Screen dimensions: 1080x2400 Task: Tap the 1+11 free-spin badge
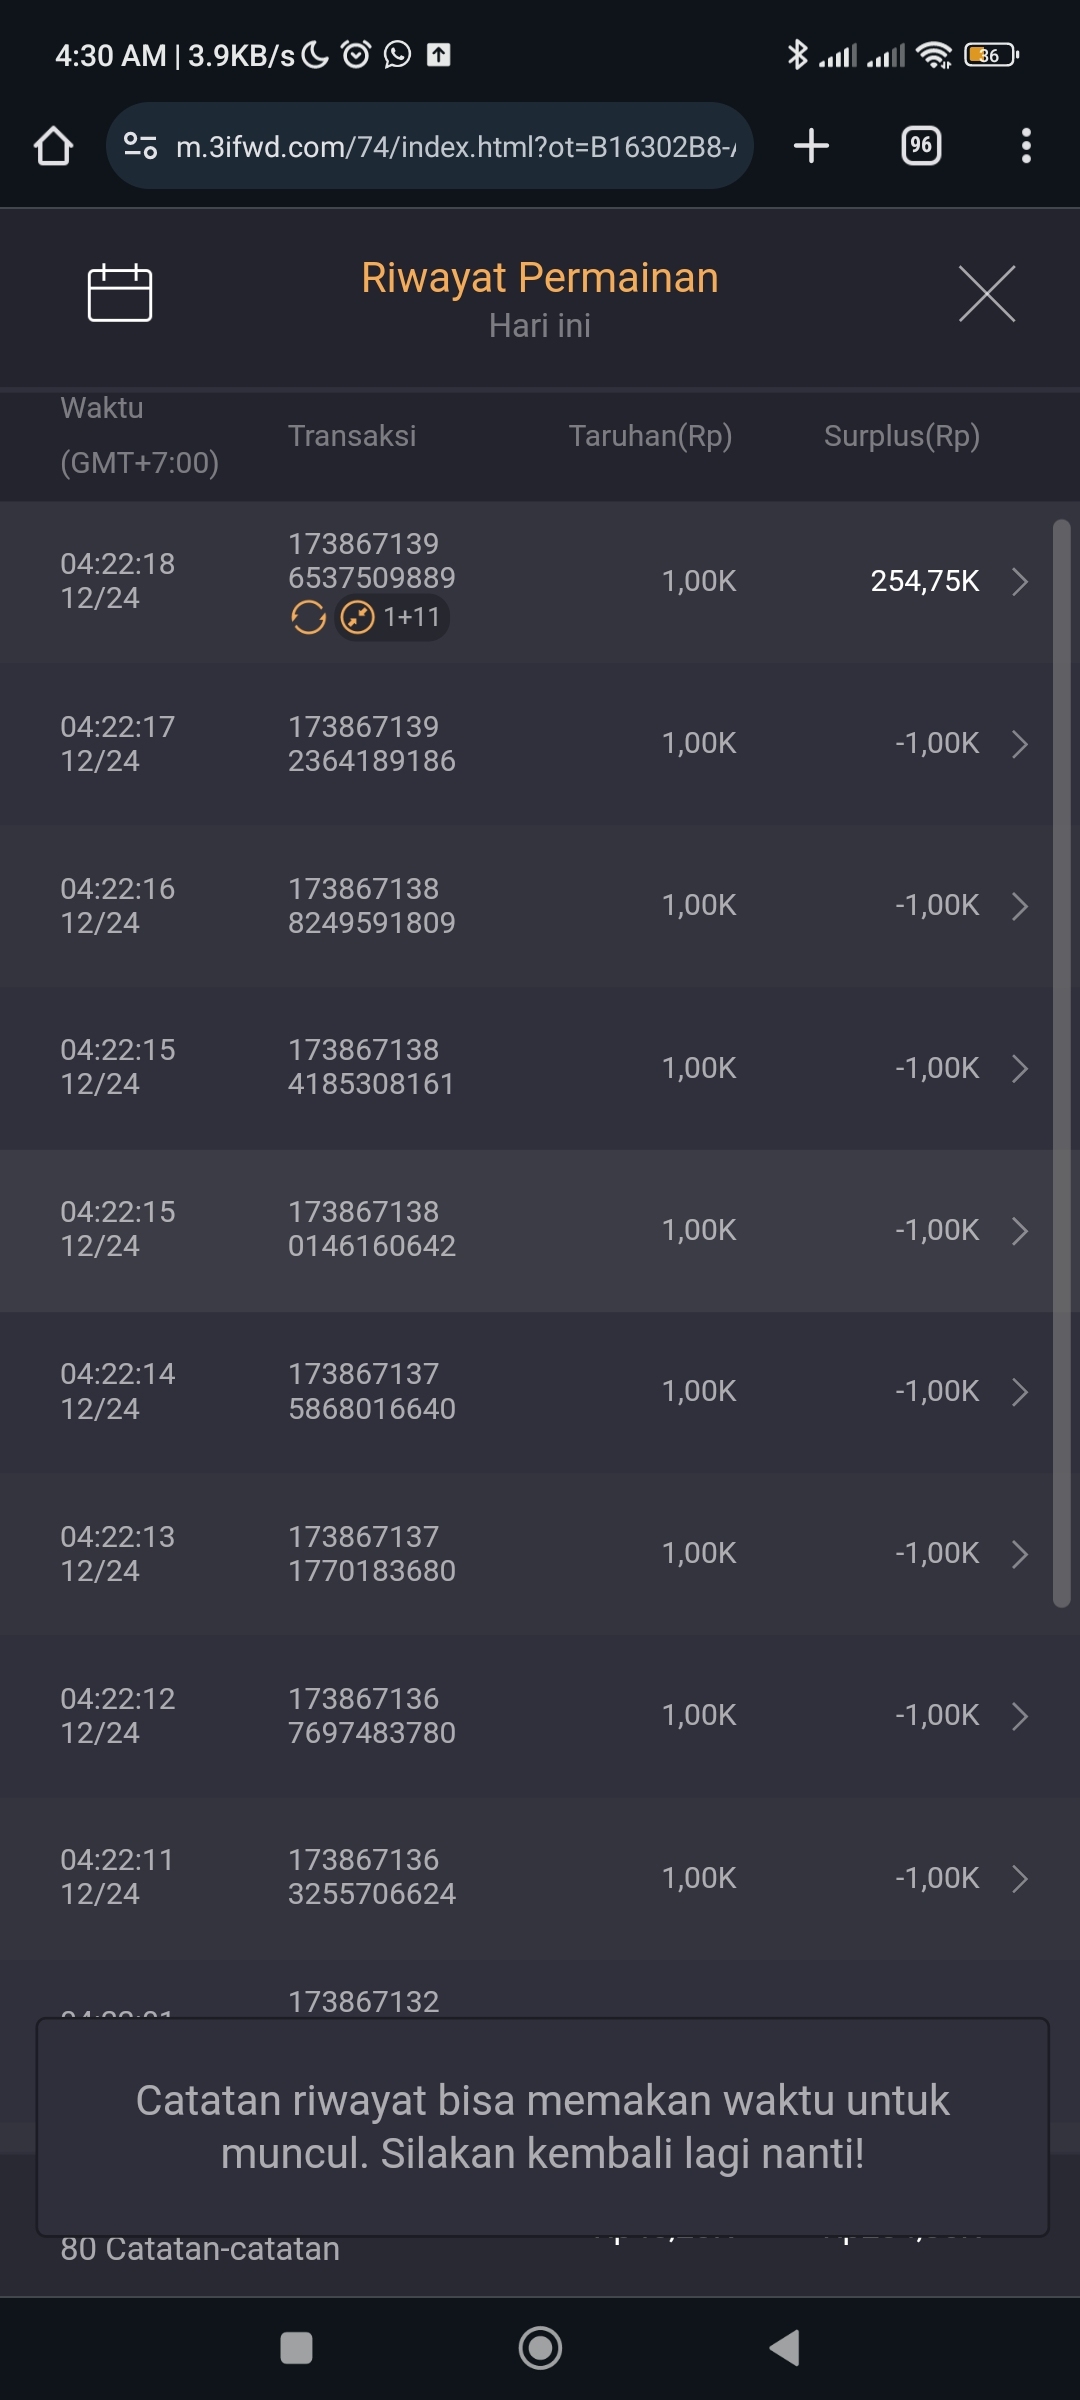pyautogui.click(x=393, y=618)
